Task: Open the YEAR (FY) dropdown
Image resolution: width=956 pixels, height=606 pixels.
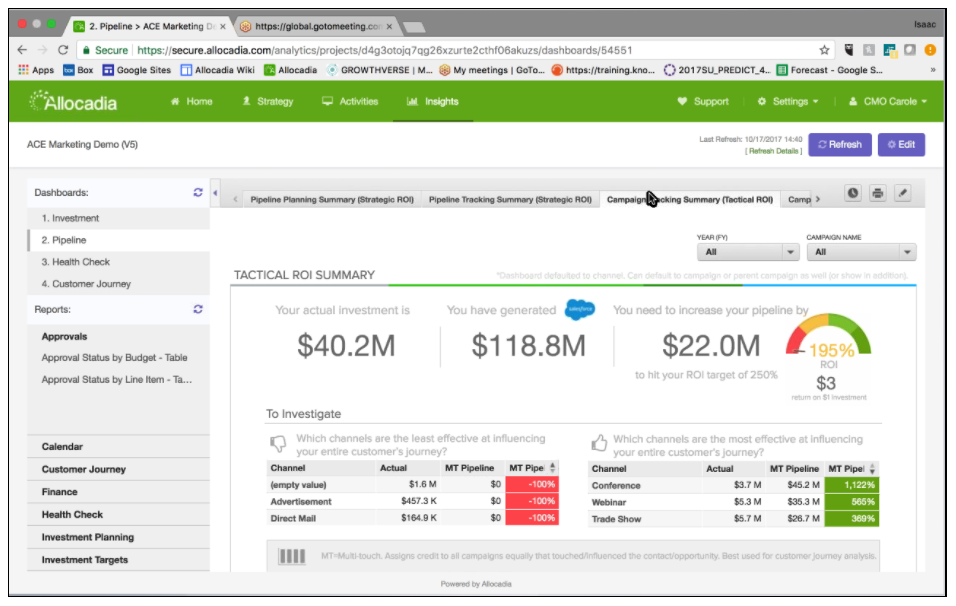Action: 747,252
